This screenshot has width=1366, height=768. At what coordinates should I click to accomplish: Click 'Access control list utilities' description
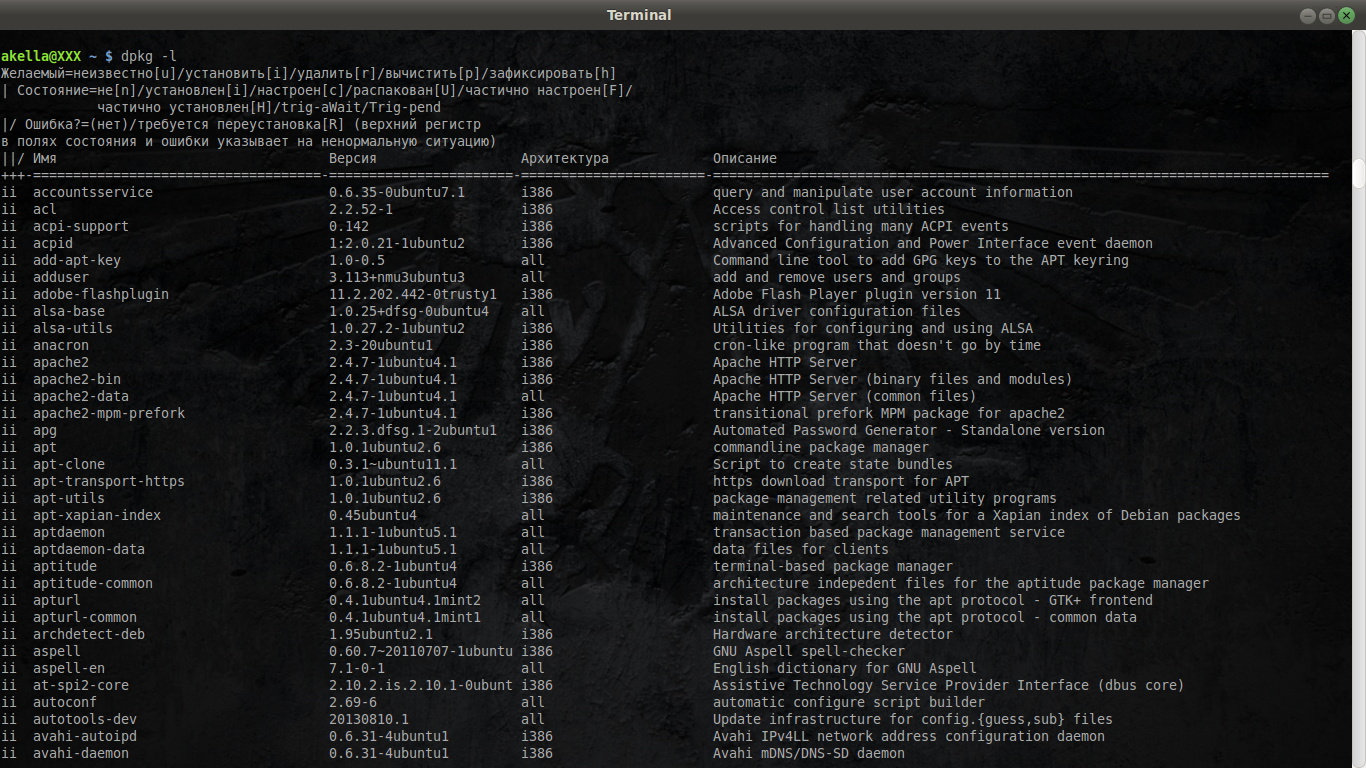click(829, 209)
